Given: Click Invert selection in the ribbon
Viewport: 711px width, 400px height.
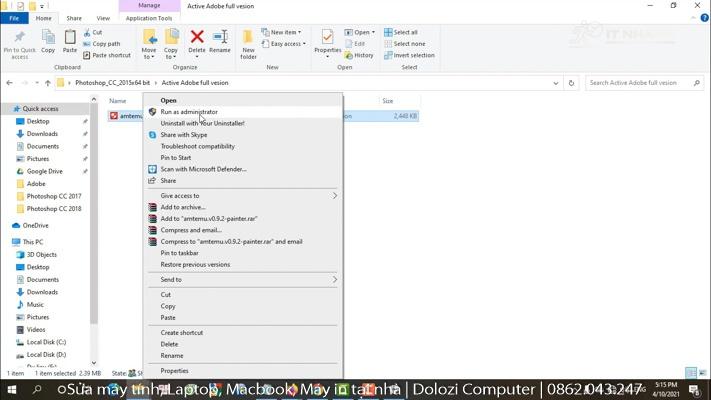Looking at the screenshot, I should pyautogui.click(x=413, y=55).
